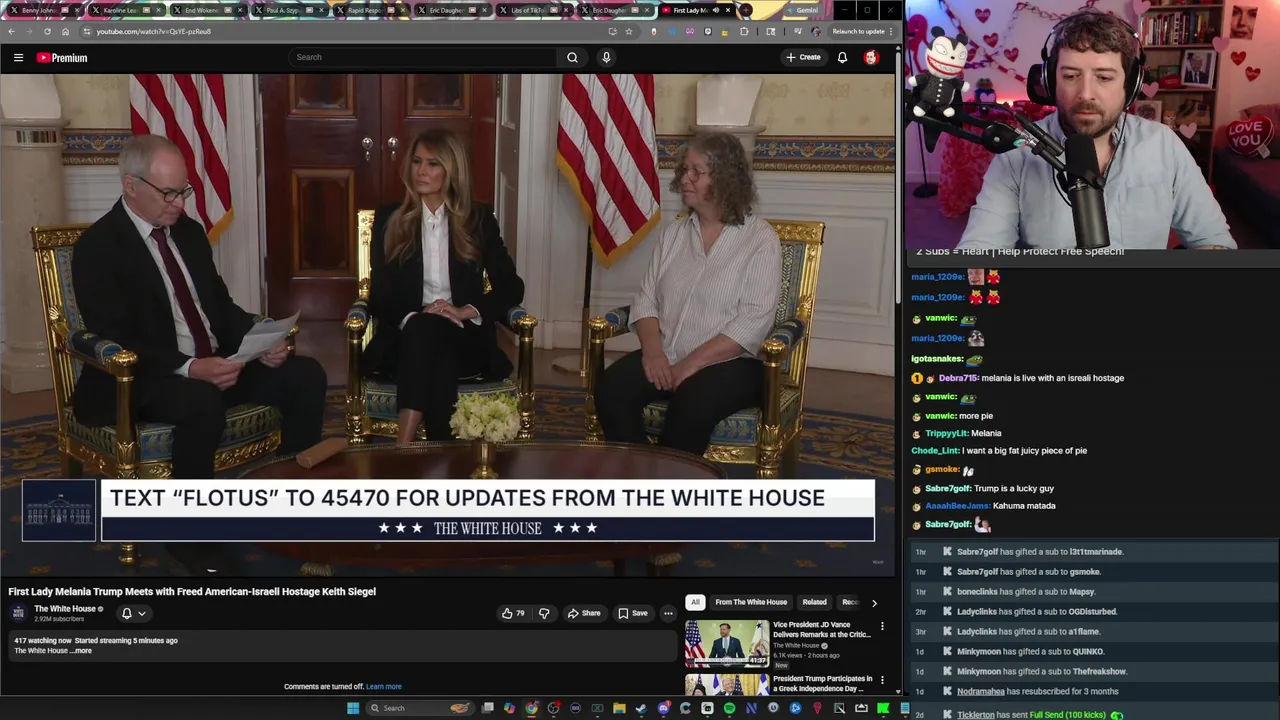Share the Melania Trump video

[584, 613]
